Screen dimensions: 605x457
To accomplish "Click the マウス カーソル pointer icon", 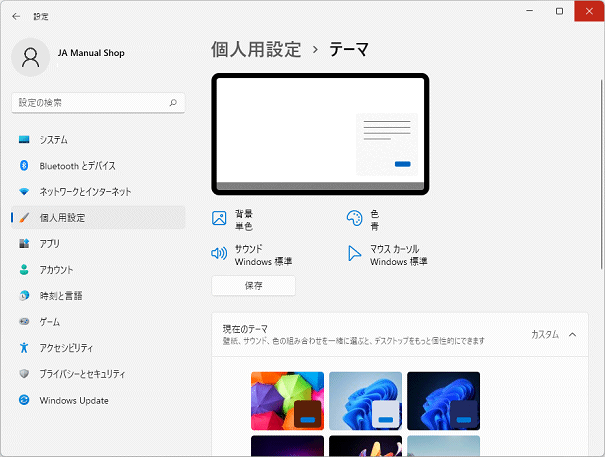I will point(354,253).
